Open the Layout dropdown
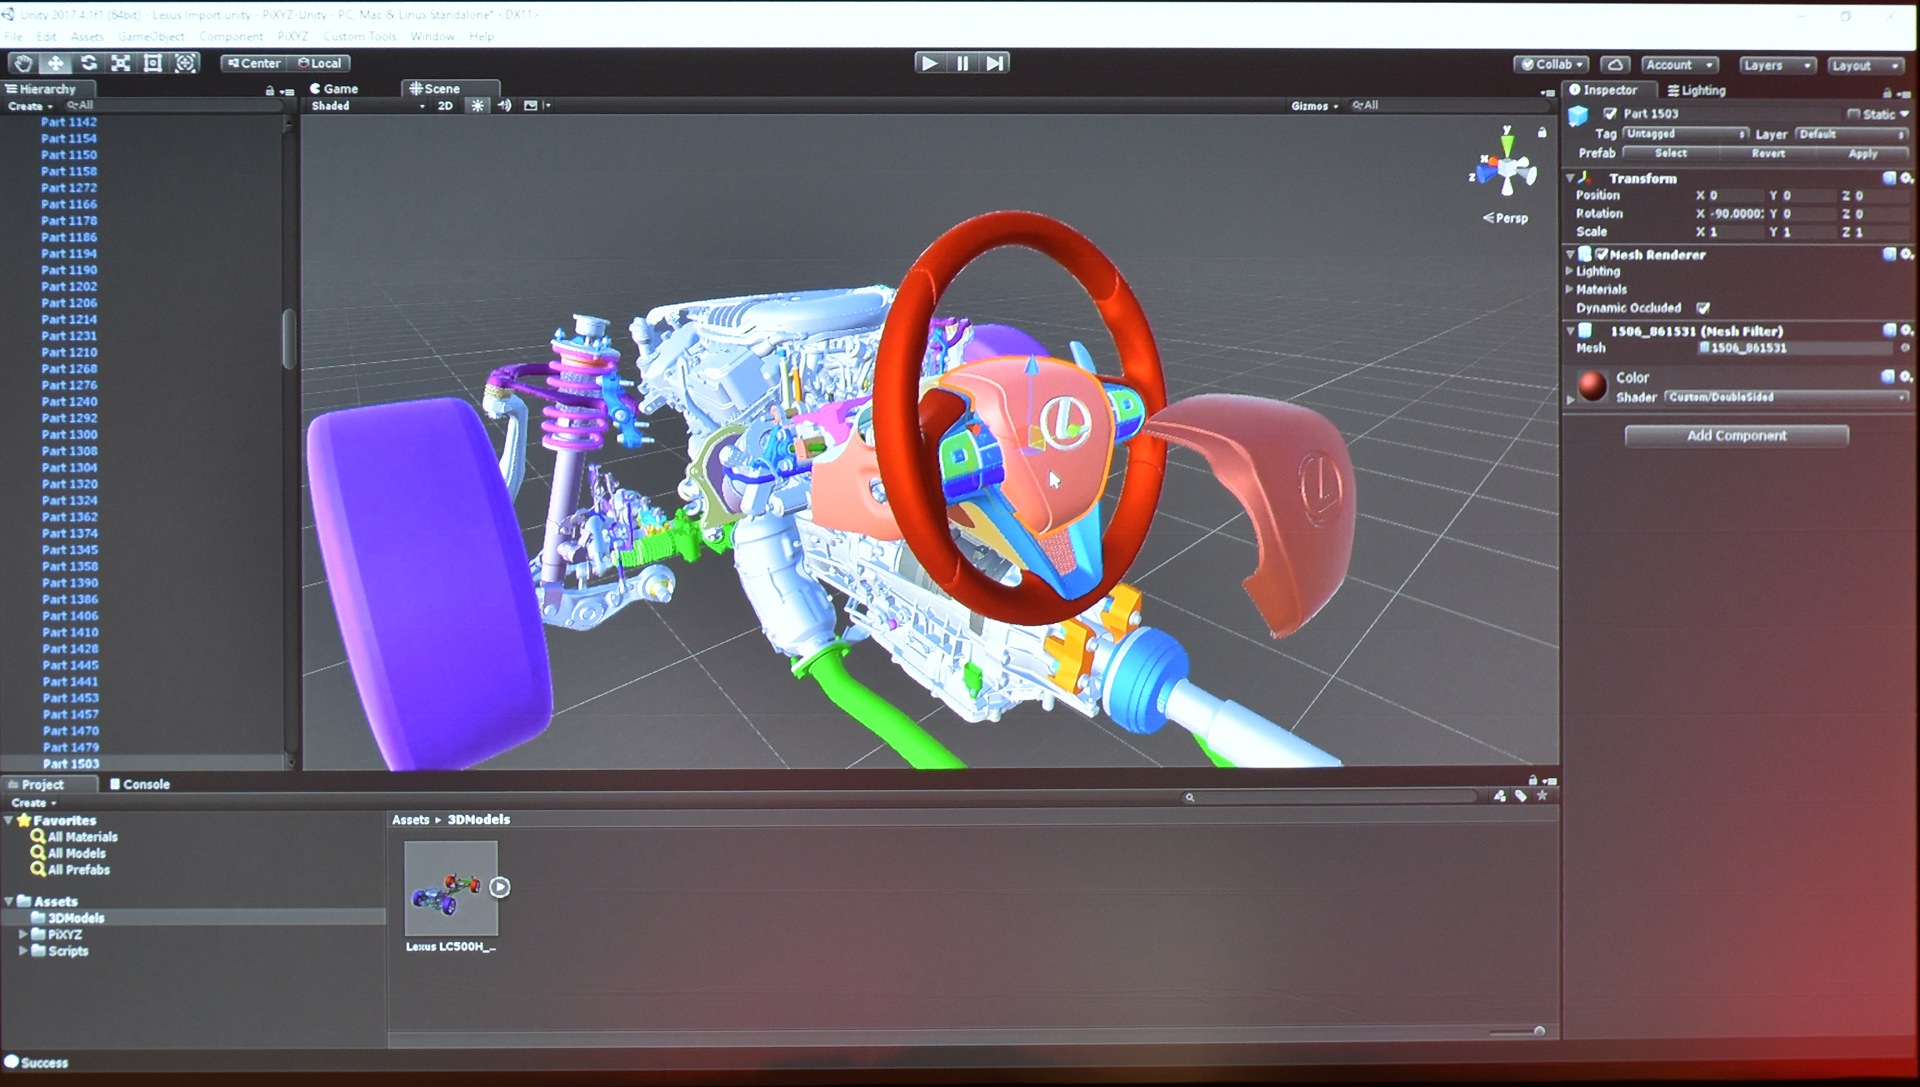 coord(1866,66)
